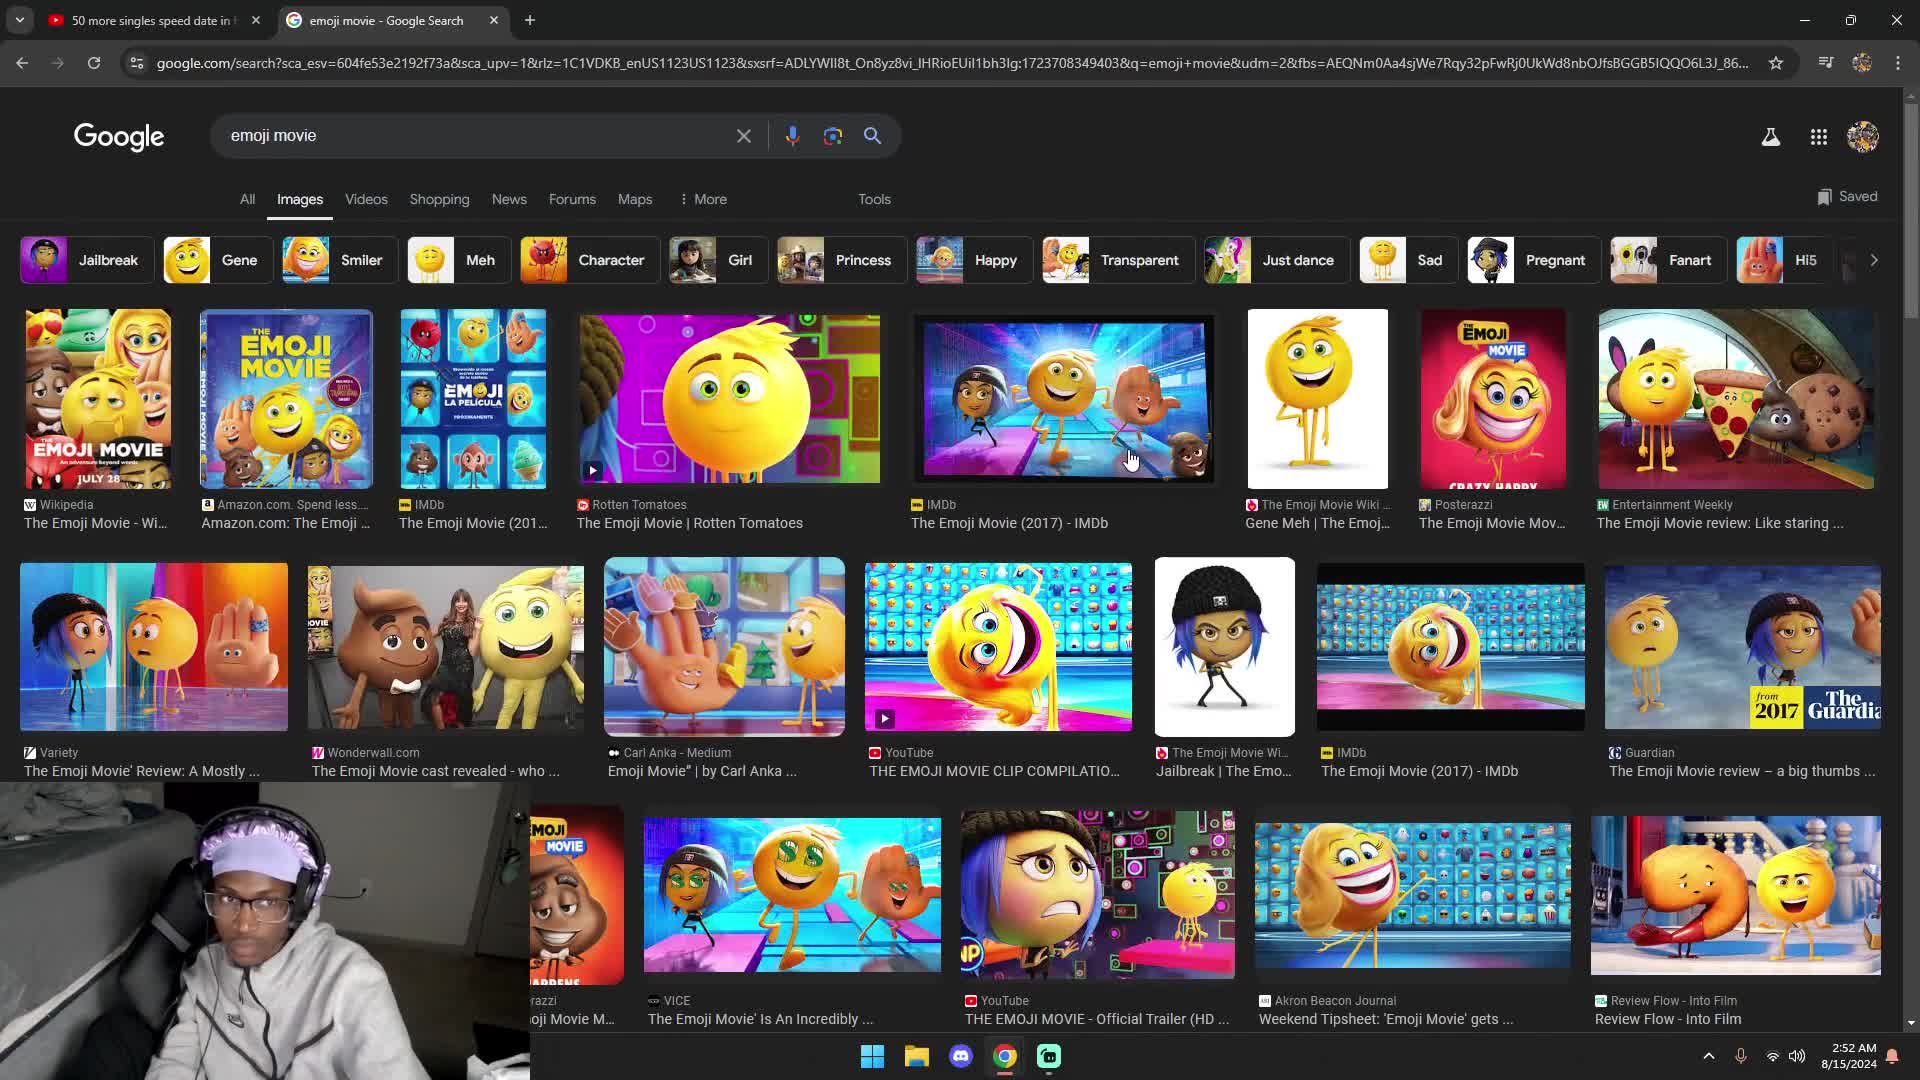Click the microphone icon in system tray
Image resolution: width=1920 pixels, height=1080 pixels.
[x=1741, y=1056]
